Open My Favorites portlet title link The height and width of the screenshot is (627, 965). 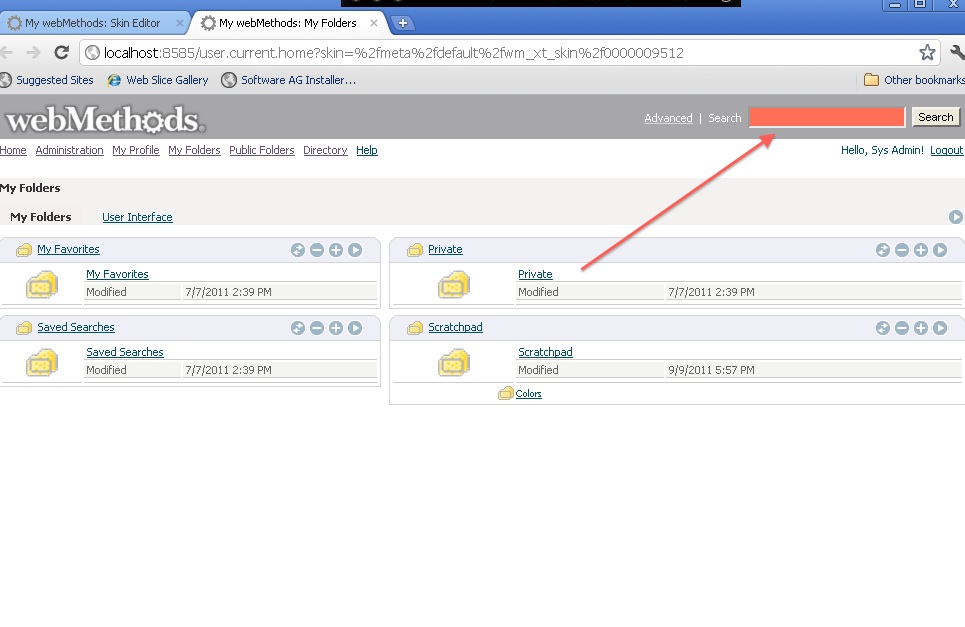68,249
